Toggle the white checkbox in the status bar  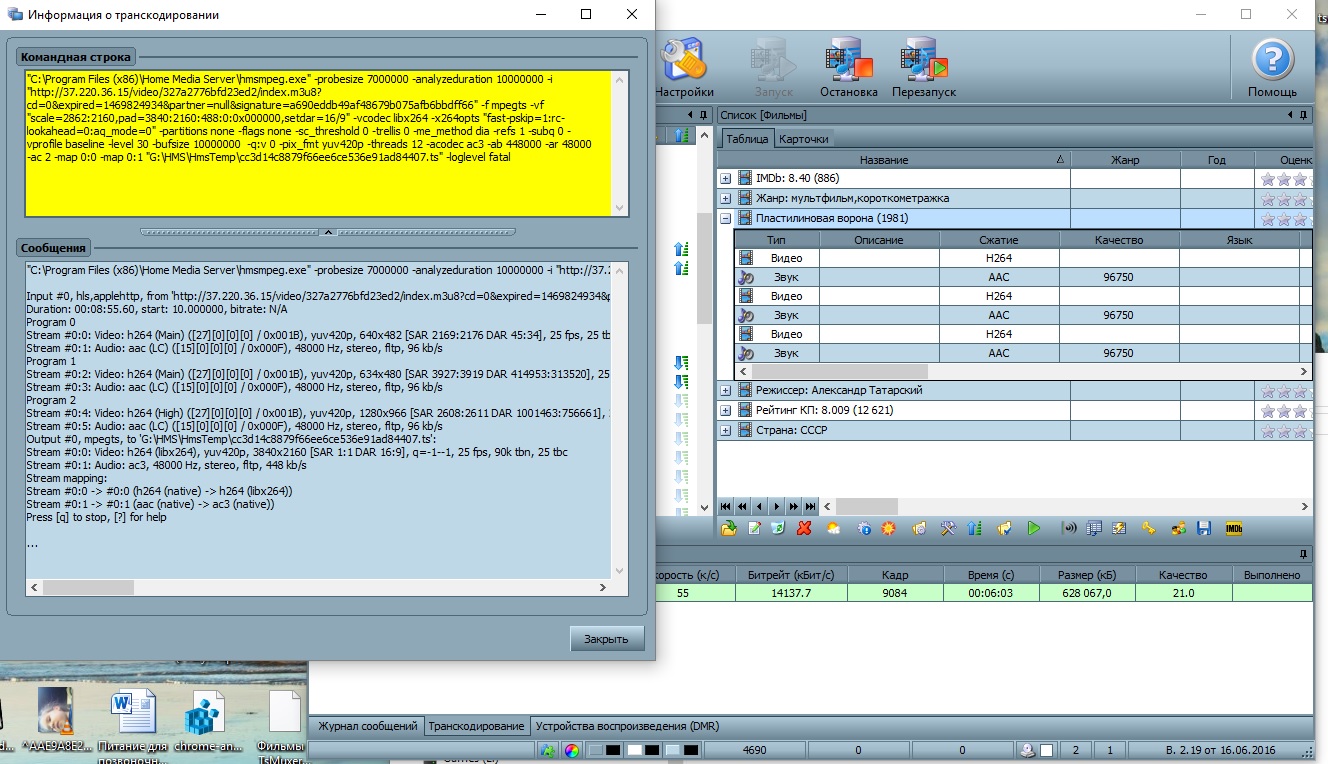pyautogui.click(x=1047, y=750)
